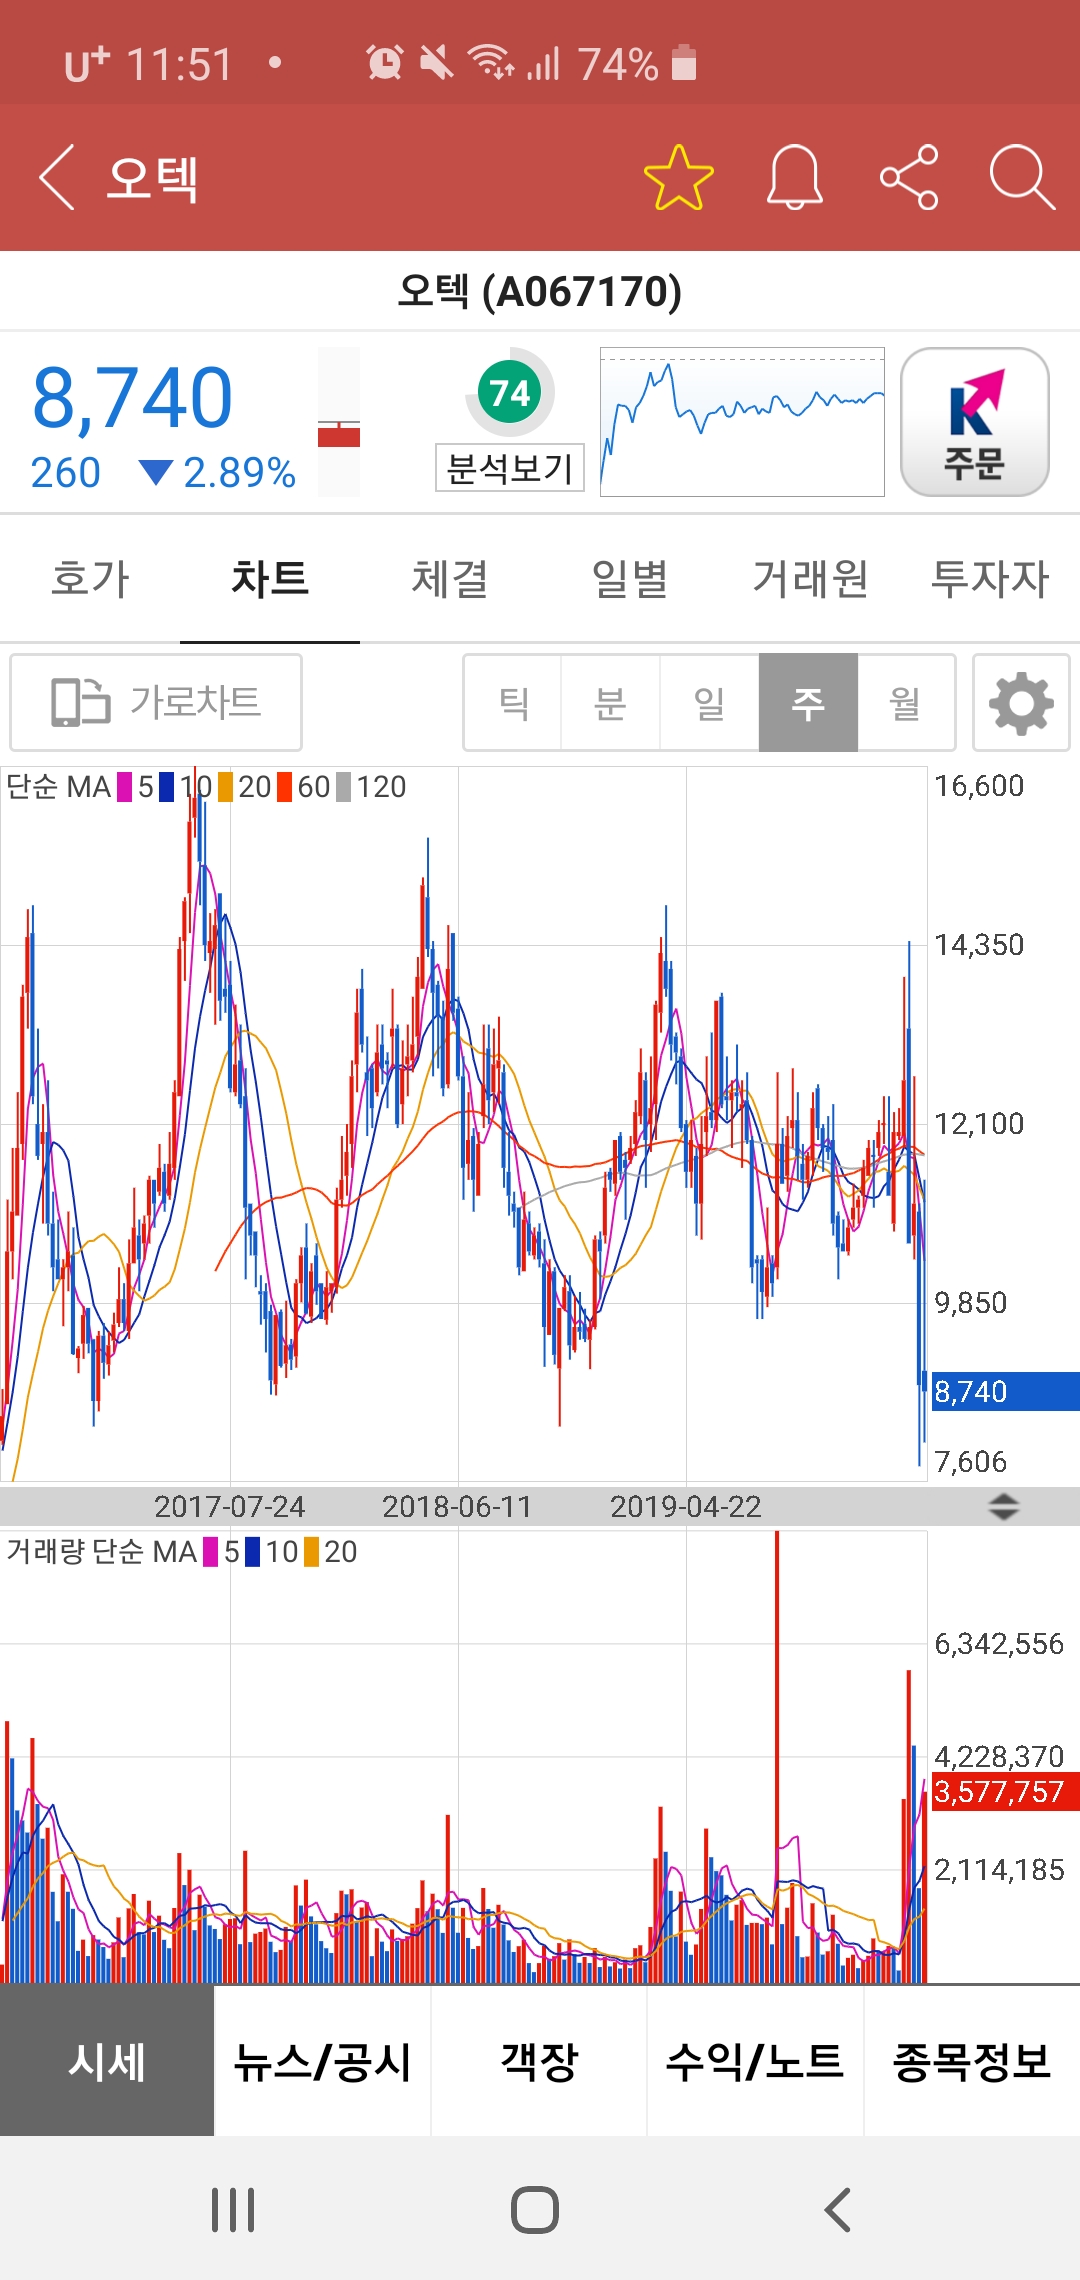Tap the back arrow next to 오텍

pos(57,178)
